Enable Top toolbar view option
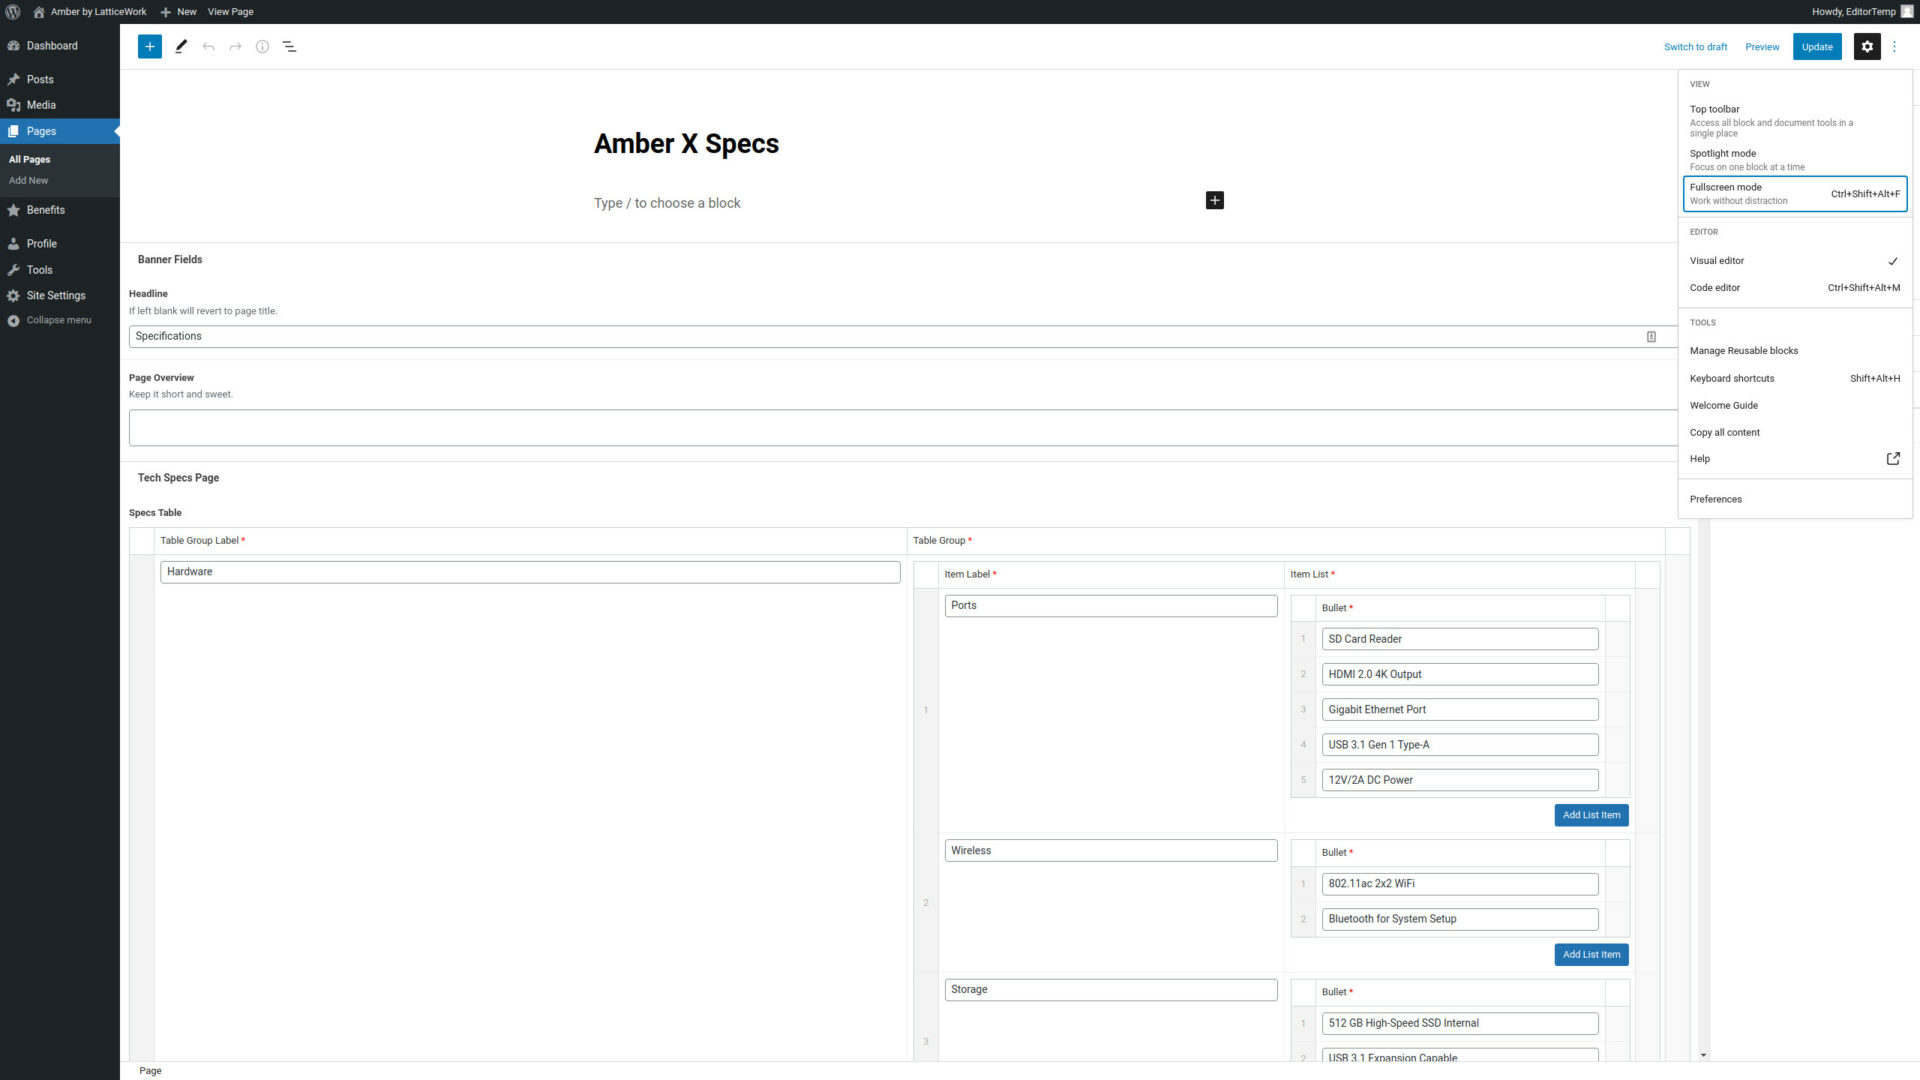Image resolution: width=1920 pixels, height=1080 pixels. click(1794, 120)
